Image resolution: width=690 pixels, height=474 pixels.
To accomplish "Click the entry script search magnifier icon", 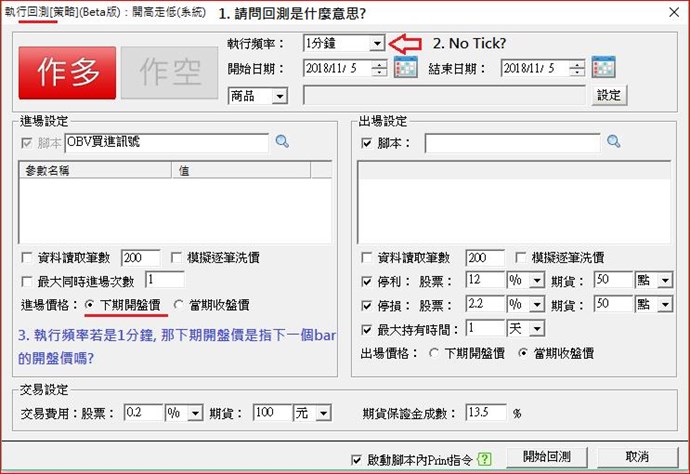I will 282,142.
